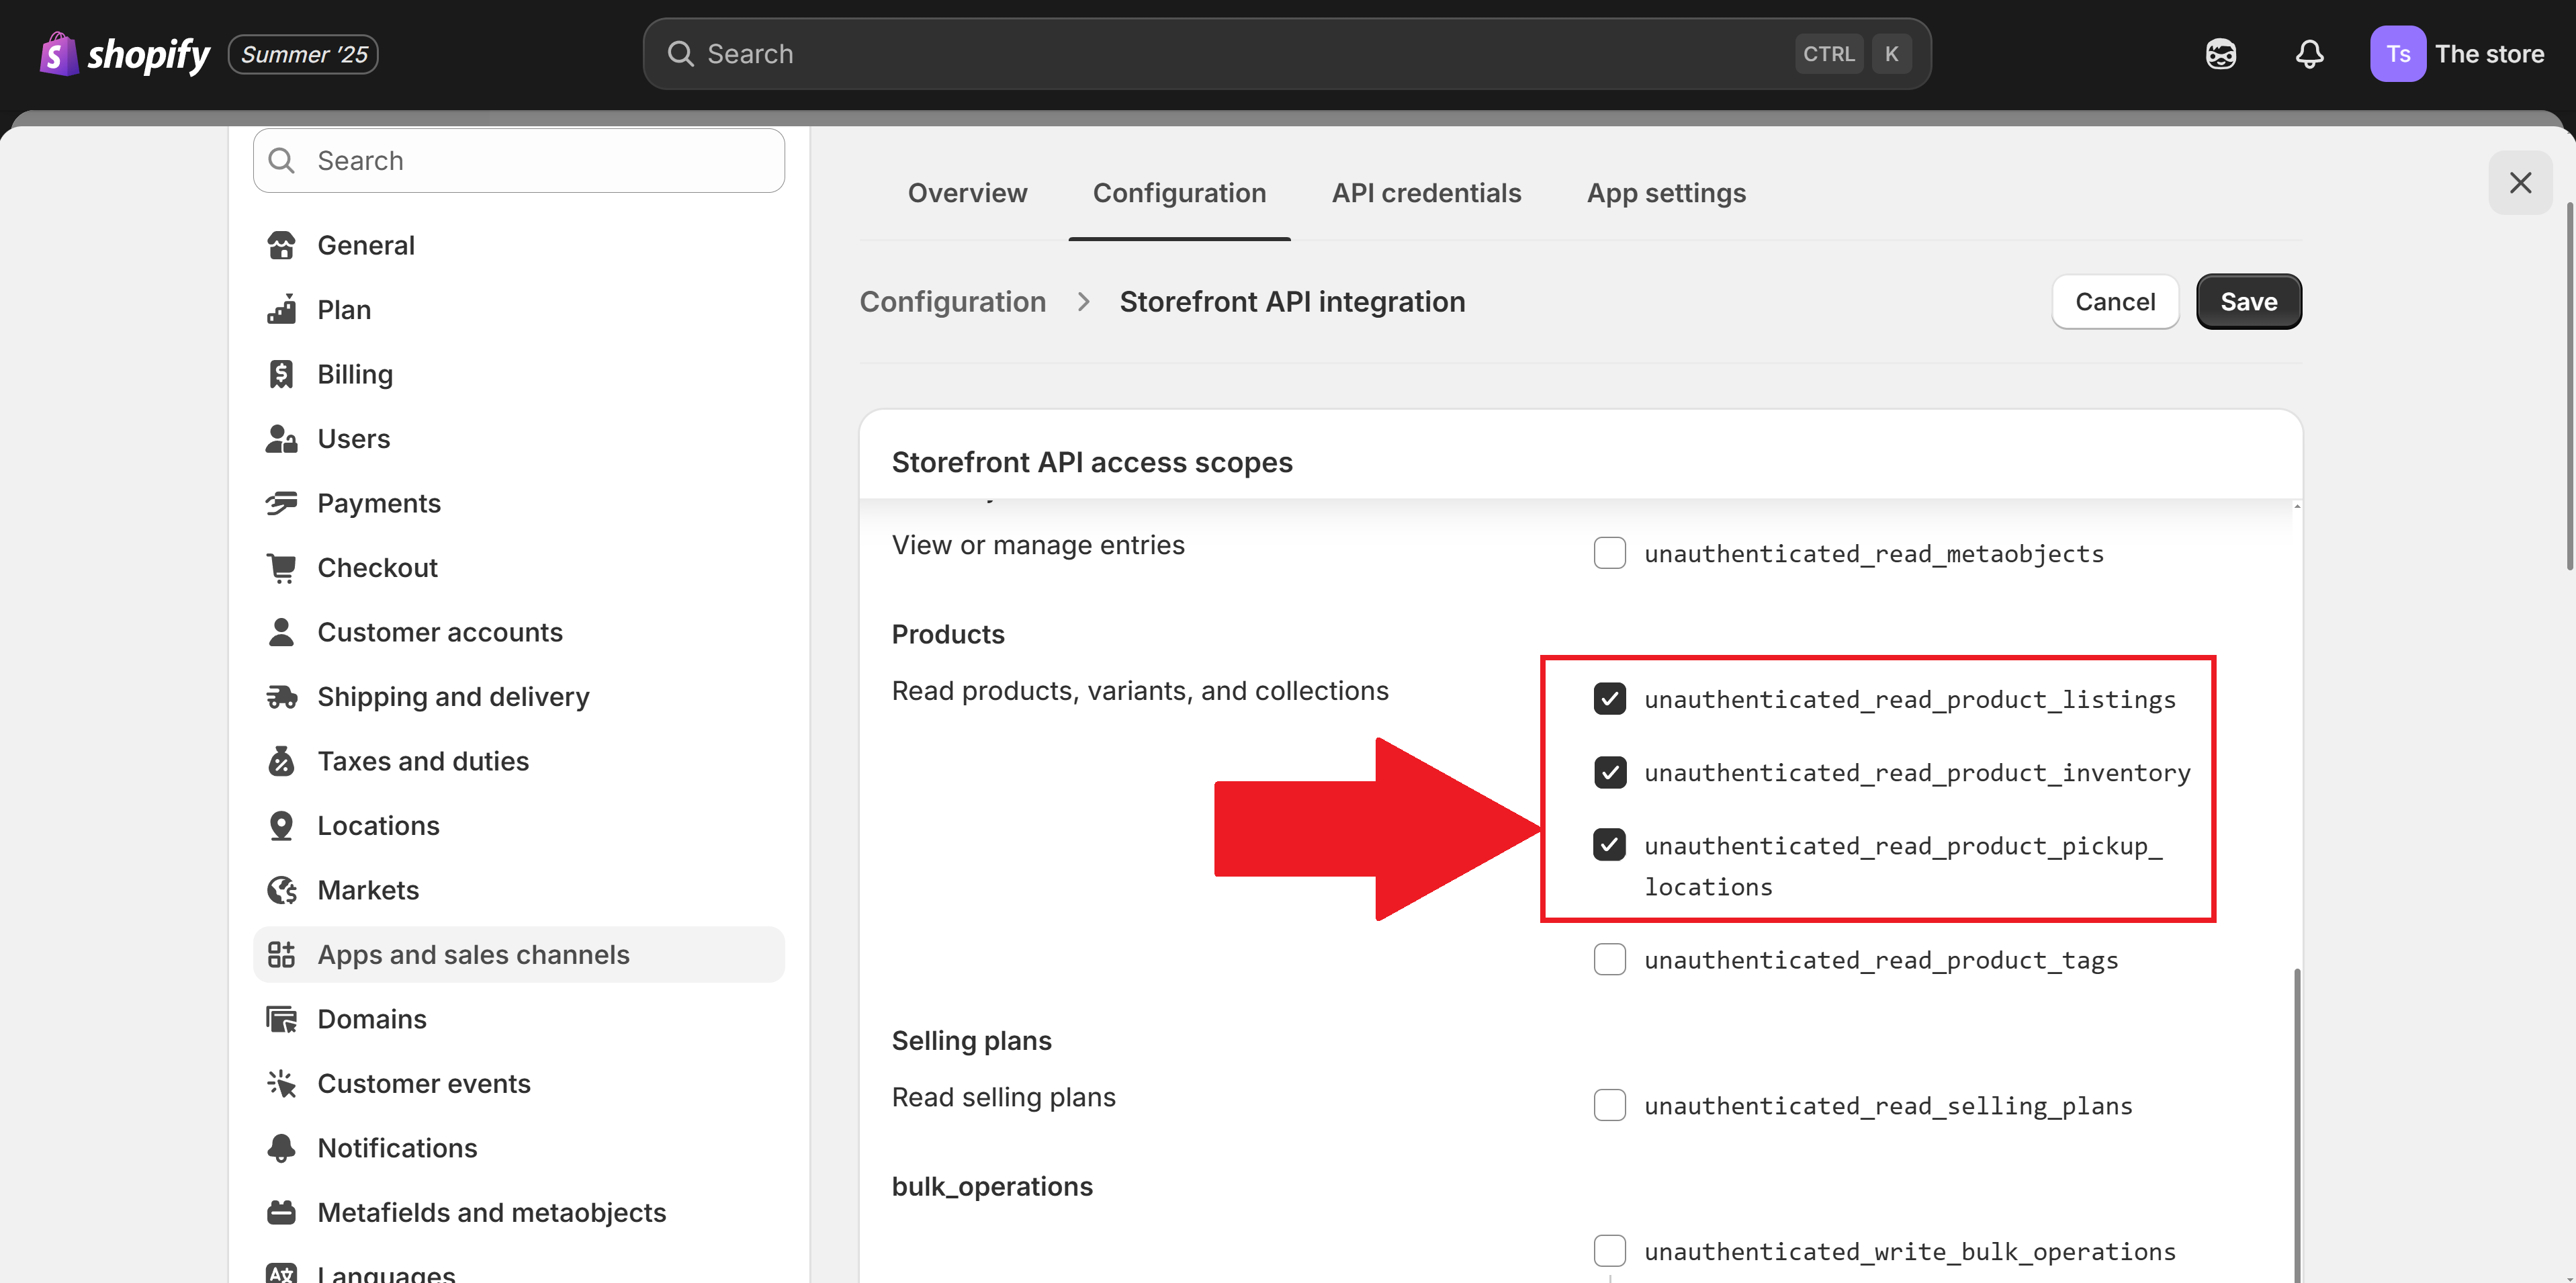Check unauthenticated_read_selling_plans
Viewport: 2576px width, 1283px height.
click(1610, 1105)
